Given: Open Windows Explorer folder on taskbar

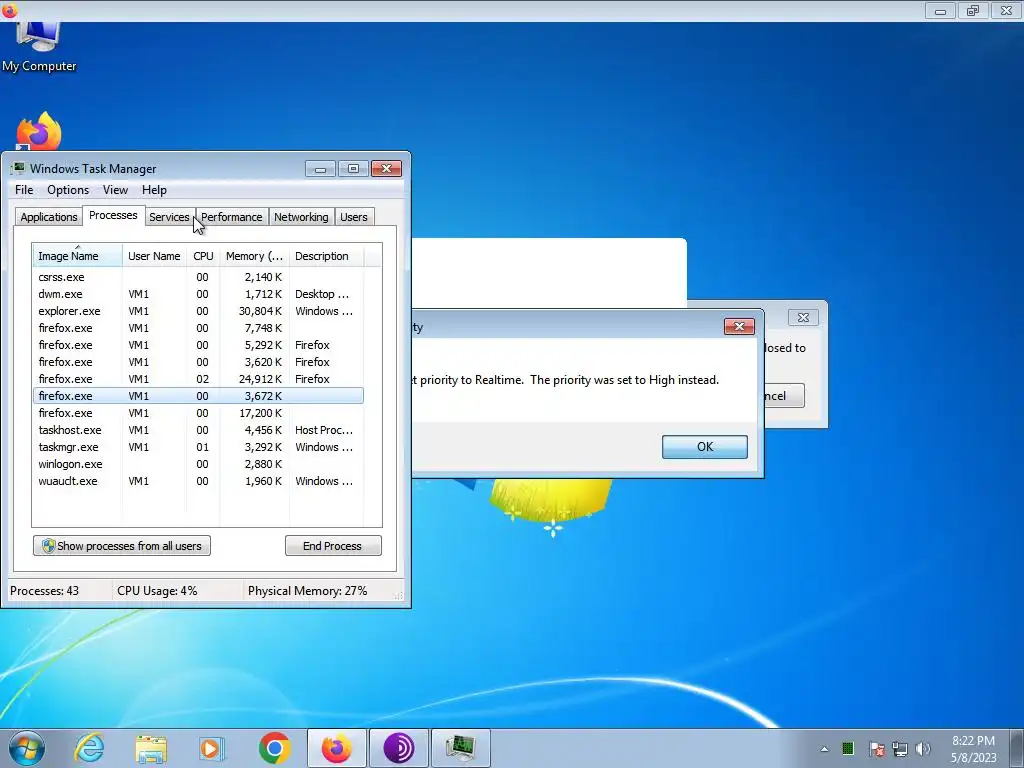Looking at the screenshot, I should 151,748.
